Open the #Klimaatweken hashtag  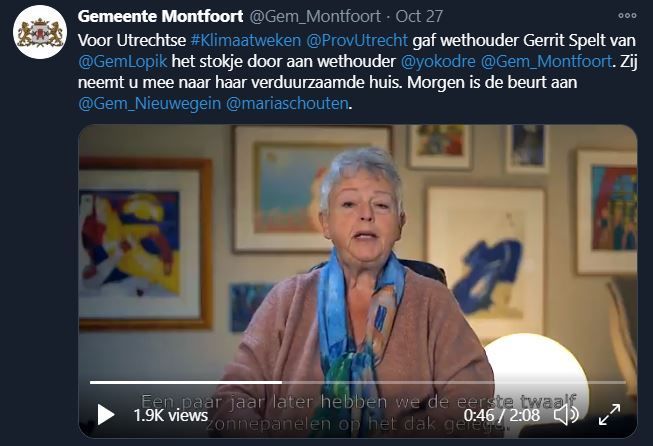pos(246,40)
